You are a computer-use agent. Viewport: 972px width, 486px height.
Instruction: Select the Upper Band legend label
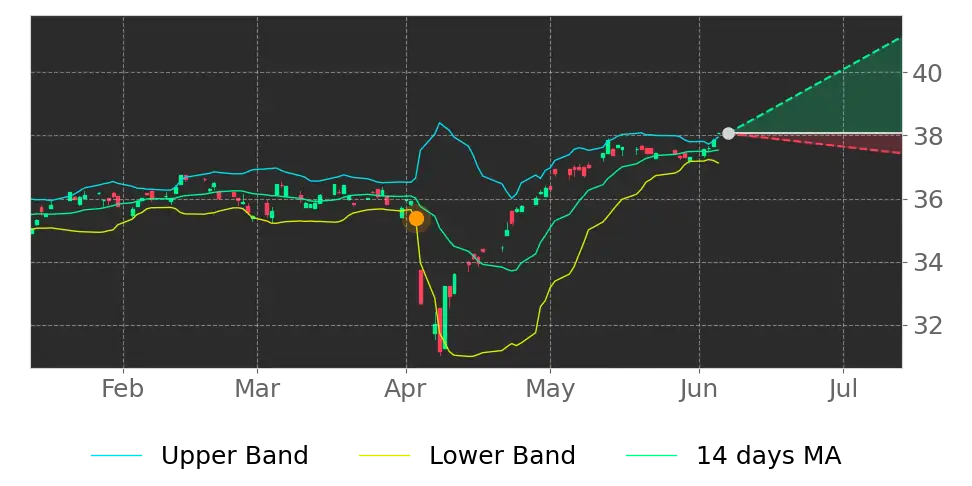pyautogui.click(x=234, y=456)
